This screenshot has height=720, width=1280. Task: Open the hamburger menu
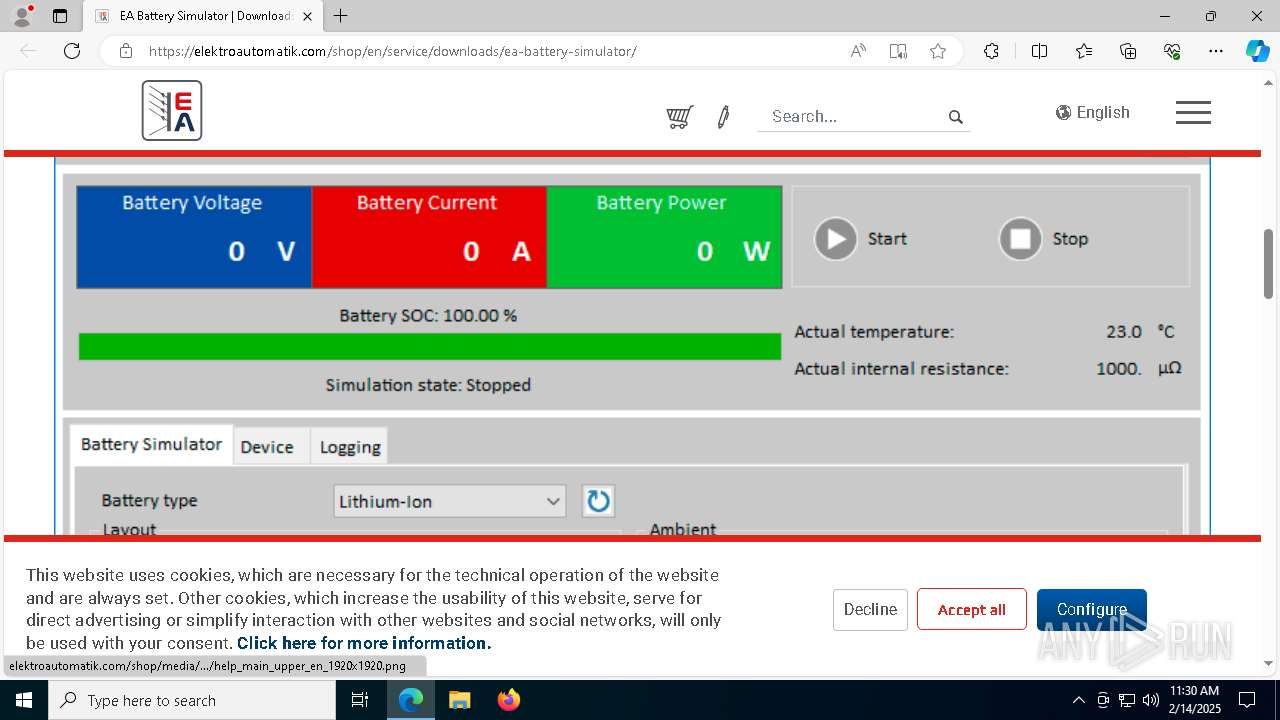pos(1193,112)
